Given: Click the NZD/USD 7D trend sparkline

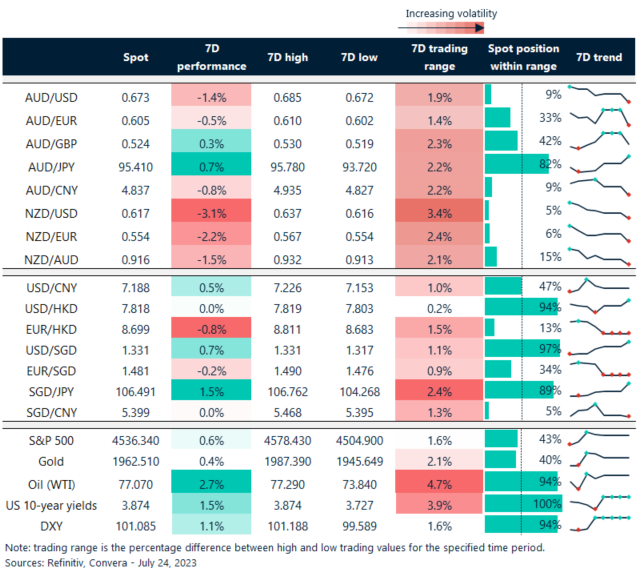Looking at the screenshot, I should 599,211.
